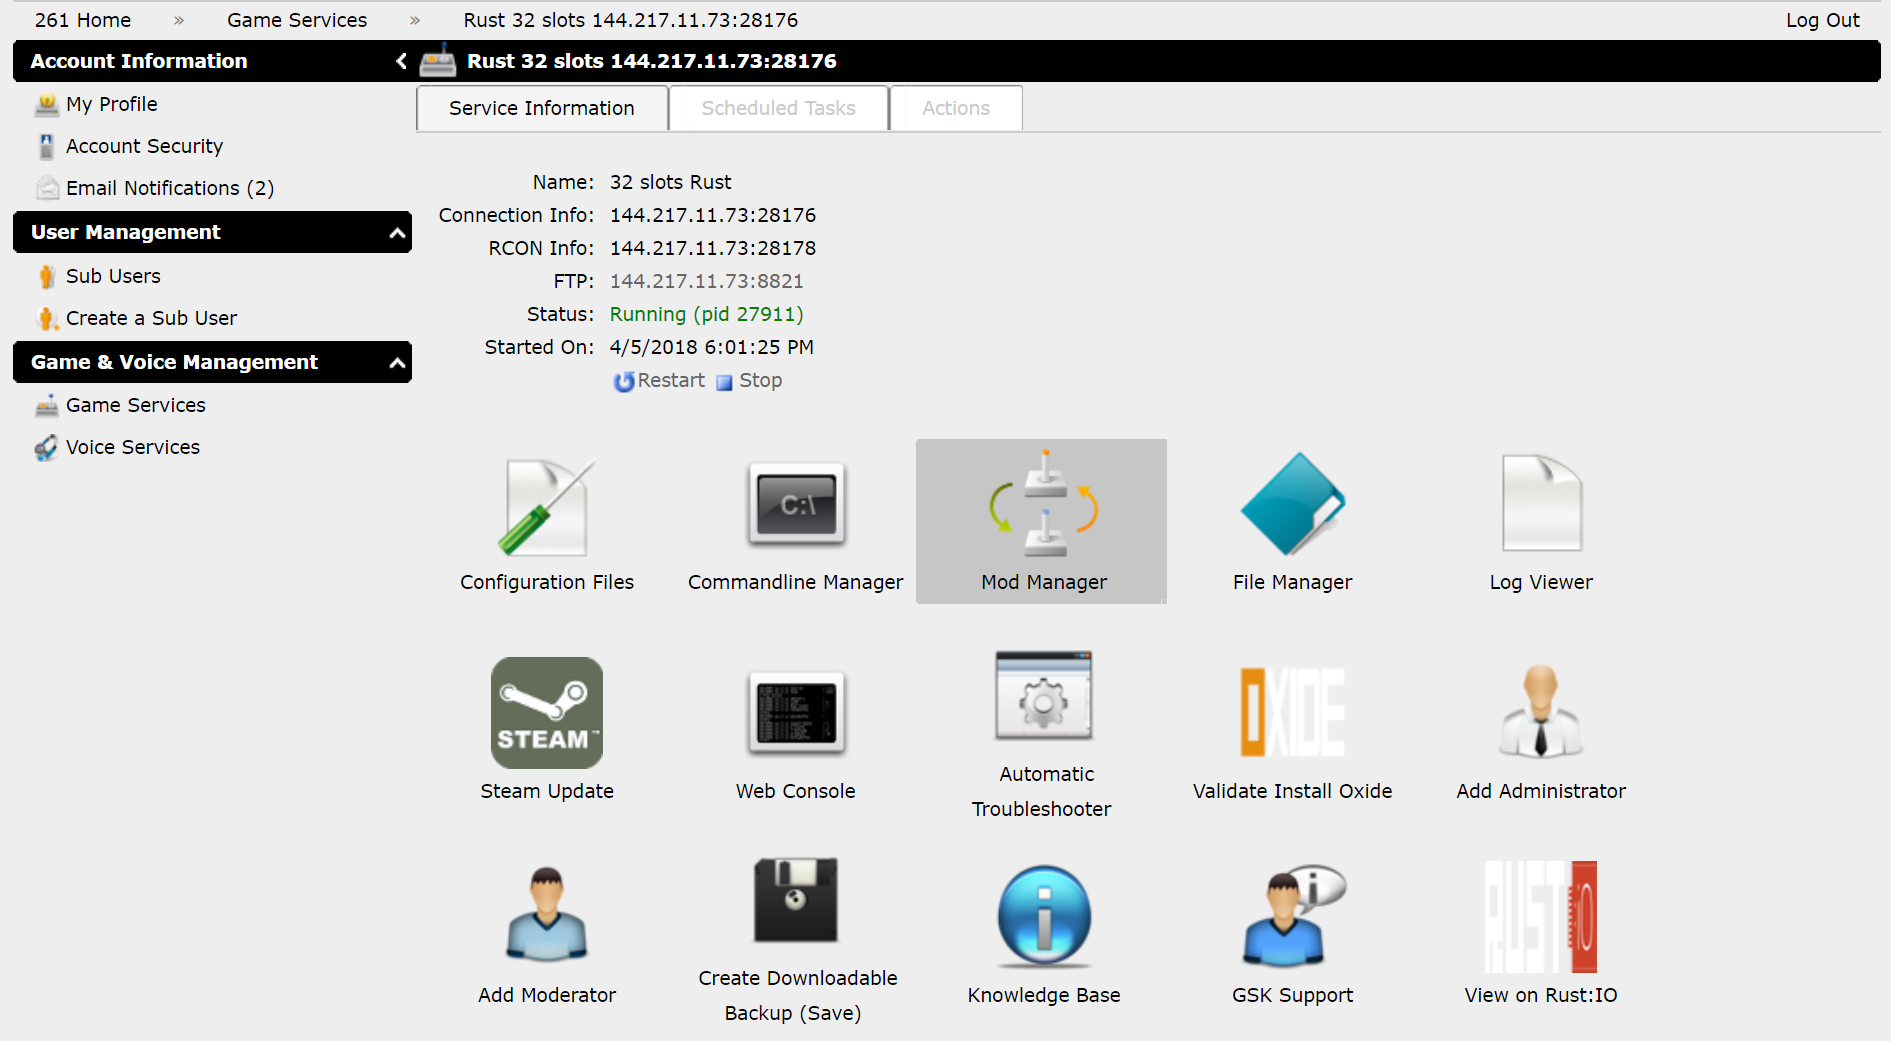Open Voice Services text link
Screen dimensions: 1891x1041
point(133,447)
